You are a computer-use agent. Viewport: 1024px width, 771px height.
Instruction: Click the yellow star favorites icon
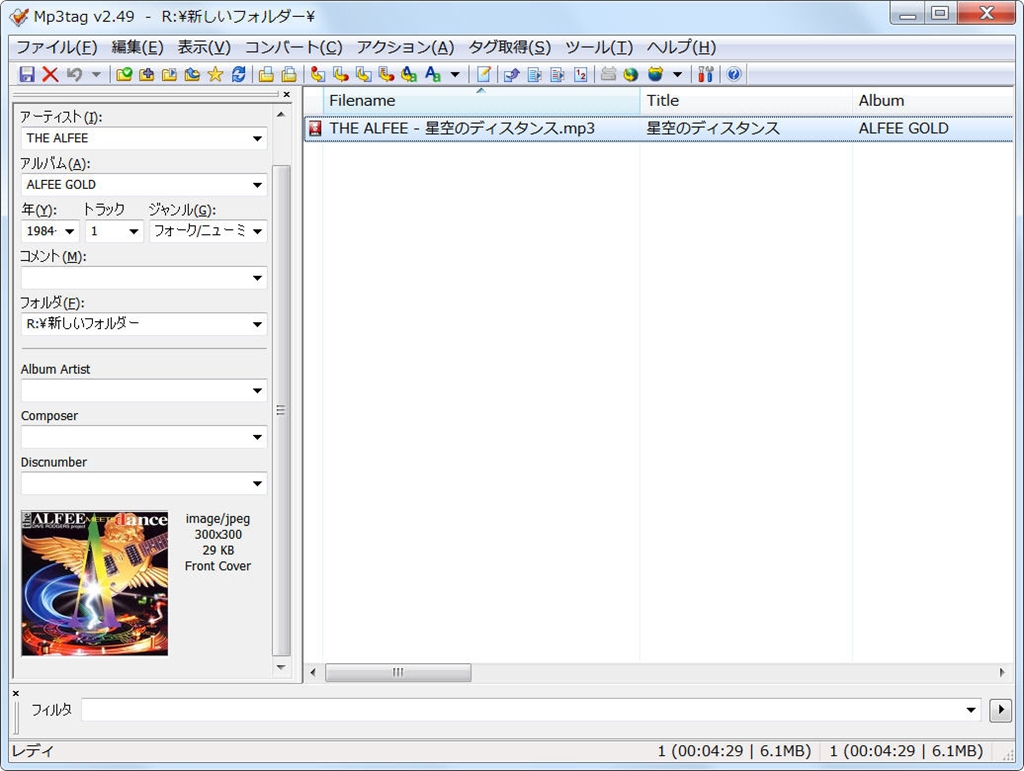[215, 74]
